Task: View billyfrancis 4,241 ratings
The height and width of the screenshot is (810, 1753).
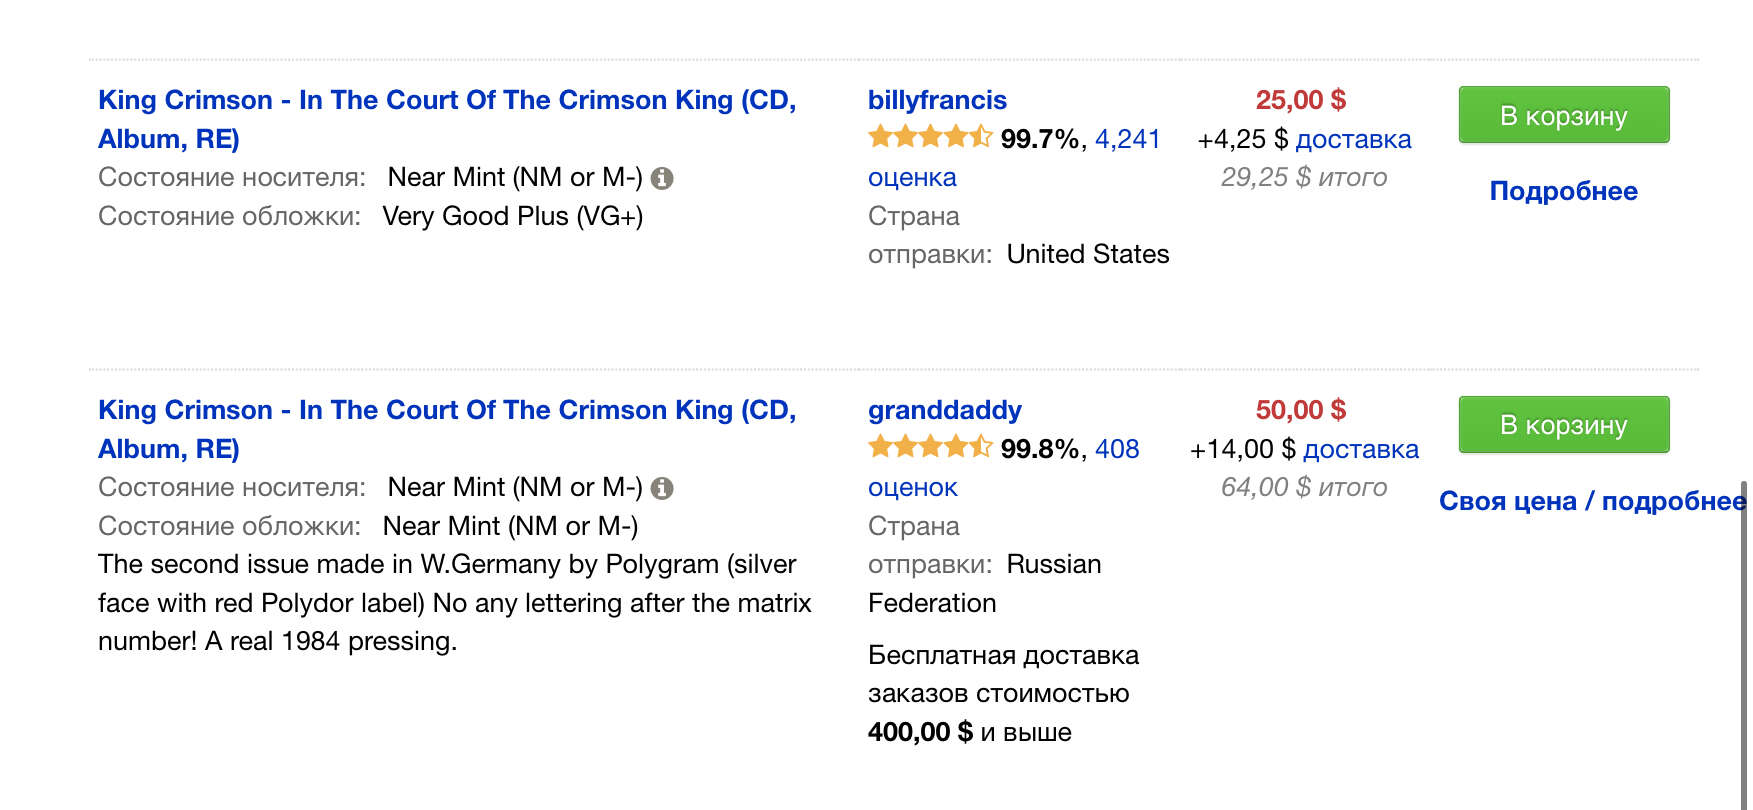Action: tap(1128, 139)
